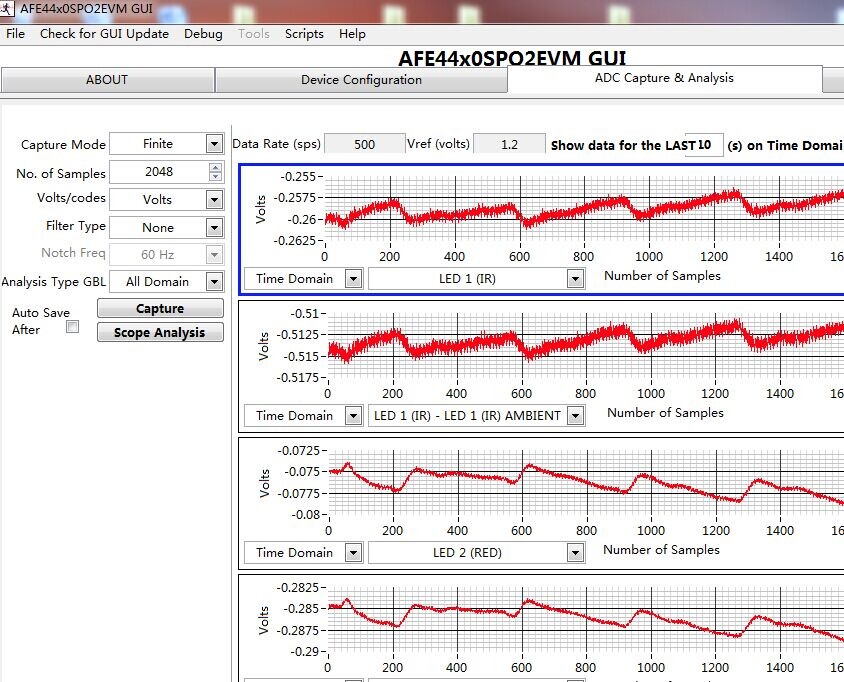Screen dimensions: 844x682
Task: Enable the Auto Save After checkbox
Action: coord(73,327)
